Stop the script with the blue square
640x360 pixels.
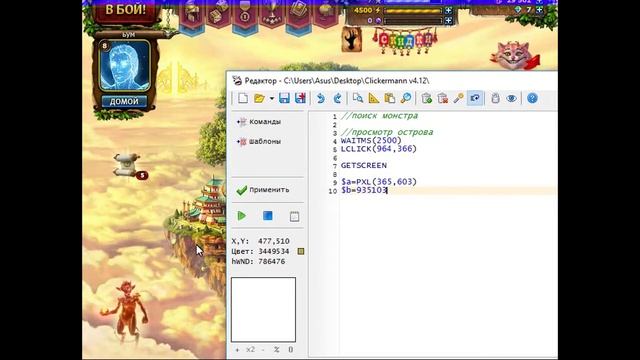coord(268,216)
